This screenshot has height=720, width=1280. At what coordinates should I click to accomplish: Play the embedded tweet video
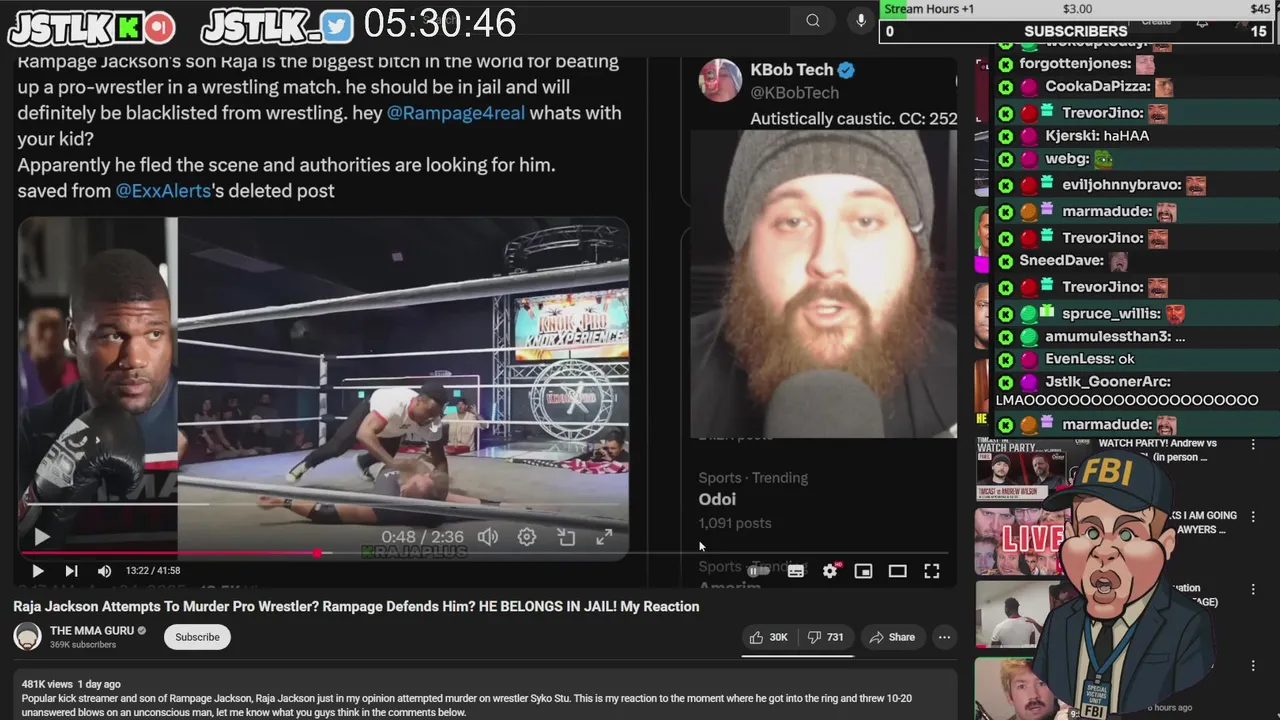click(x=42, y=538)
